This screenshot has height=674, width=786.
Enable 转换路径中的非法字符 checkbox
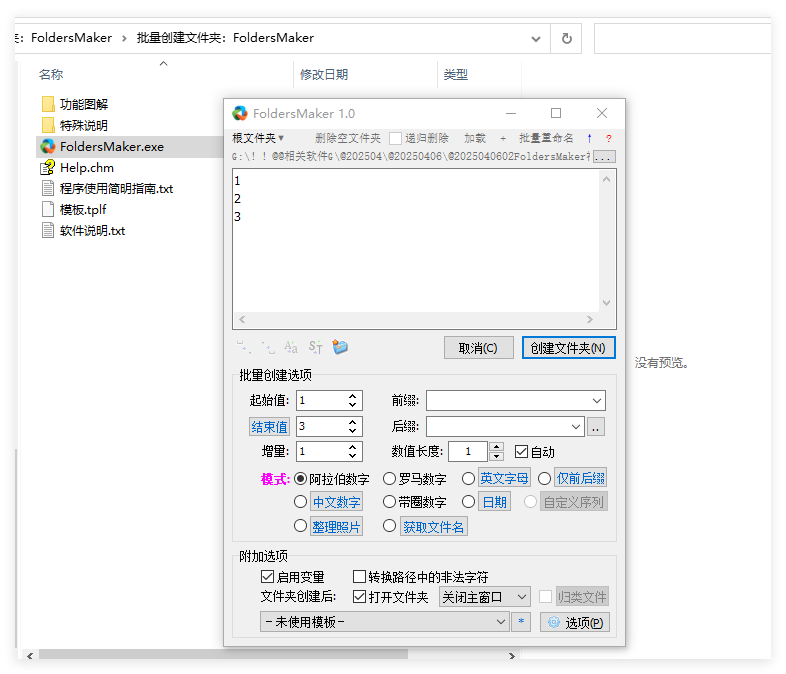pos(359,577)
